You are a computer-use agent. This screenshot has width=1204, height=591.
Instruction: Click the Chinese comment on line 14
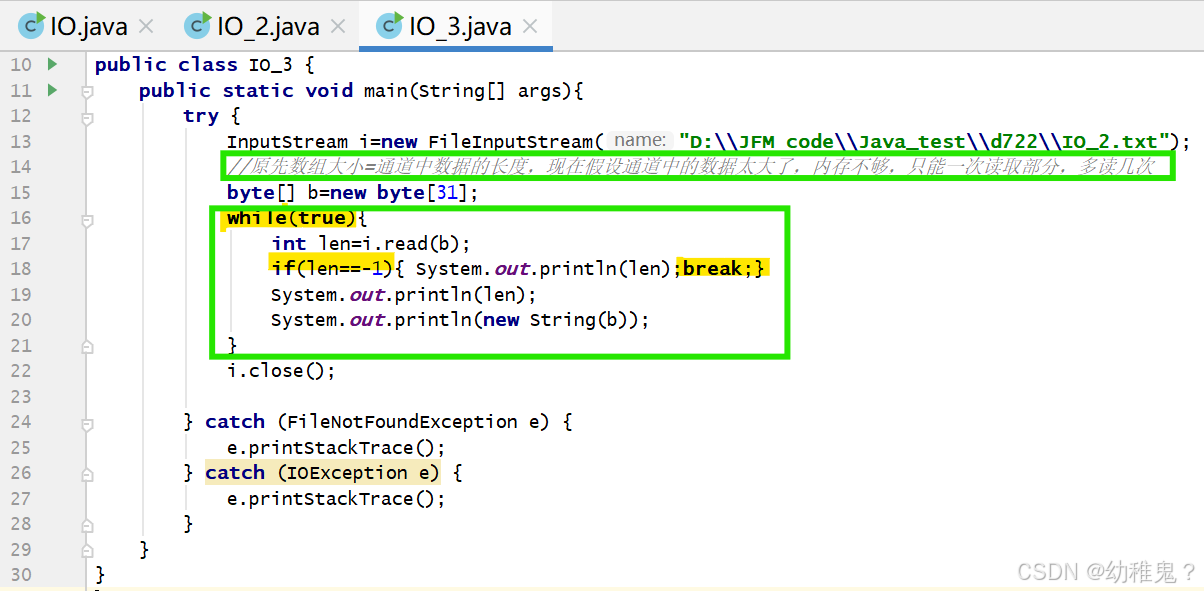click(691, 167)
